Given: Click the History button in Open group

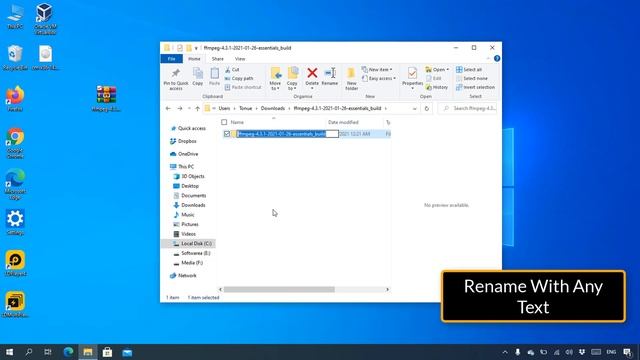Looking at the screenshot, I should click(437, 87).
